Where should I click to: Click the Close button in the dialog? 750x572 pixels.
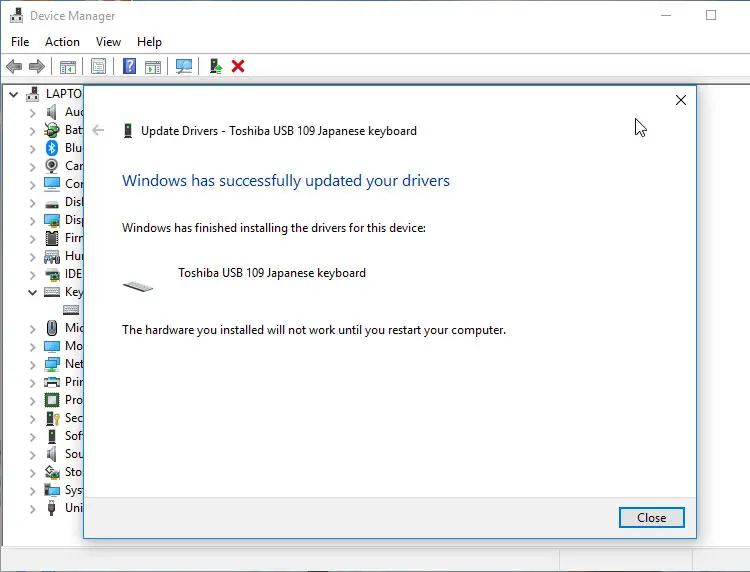tap(651, 517)
